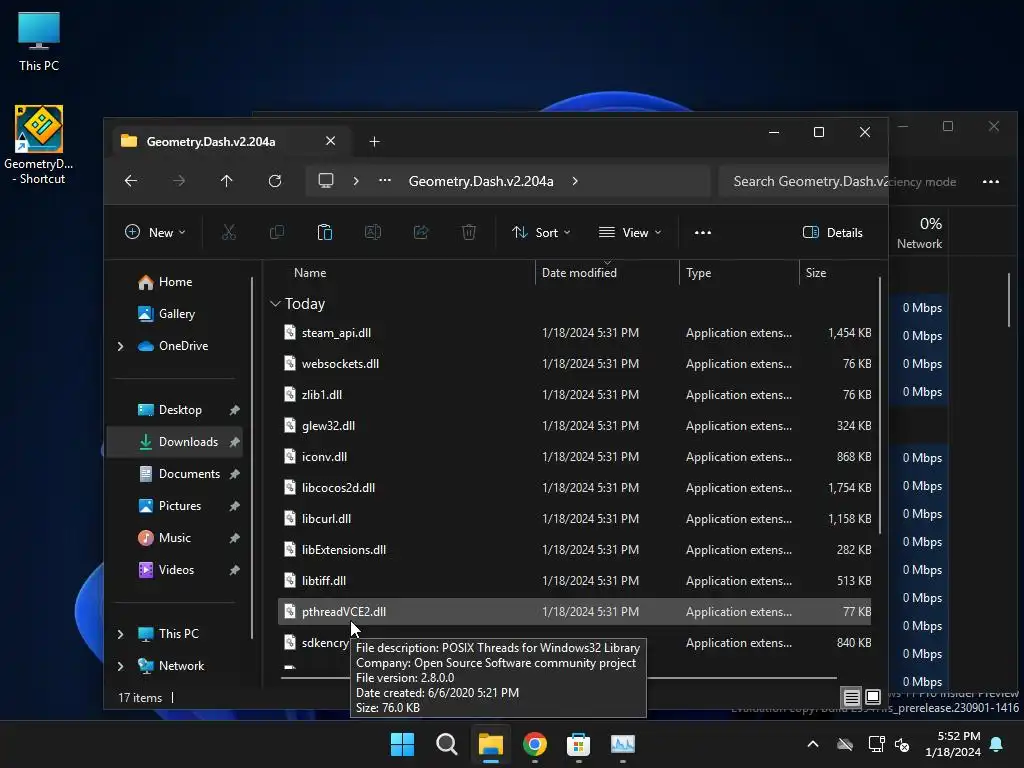Expand Network in navigation pane
1024x768 pixels.
coord(120,666)
